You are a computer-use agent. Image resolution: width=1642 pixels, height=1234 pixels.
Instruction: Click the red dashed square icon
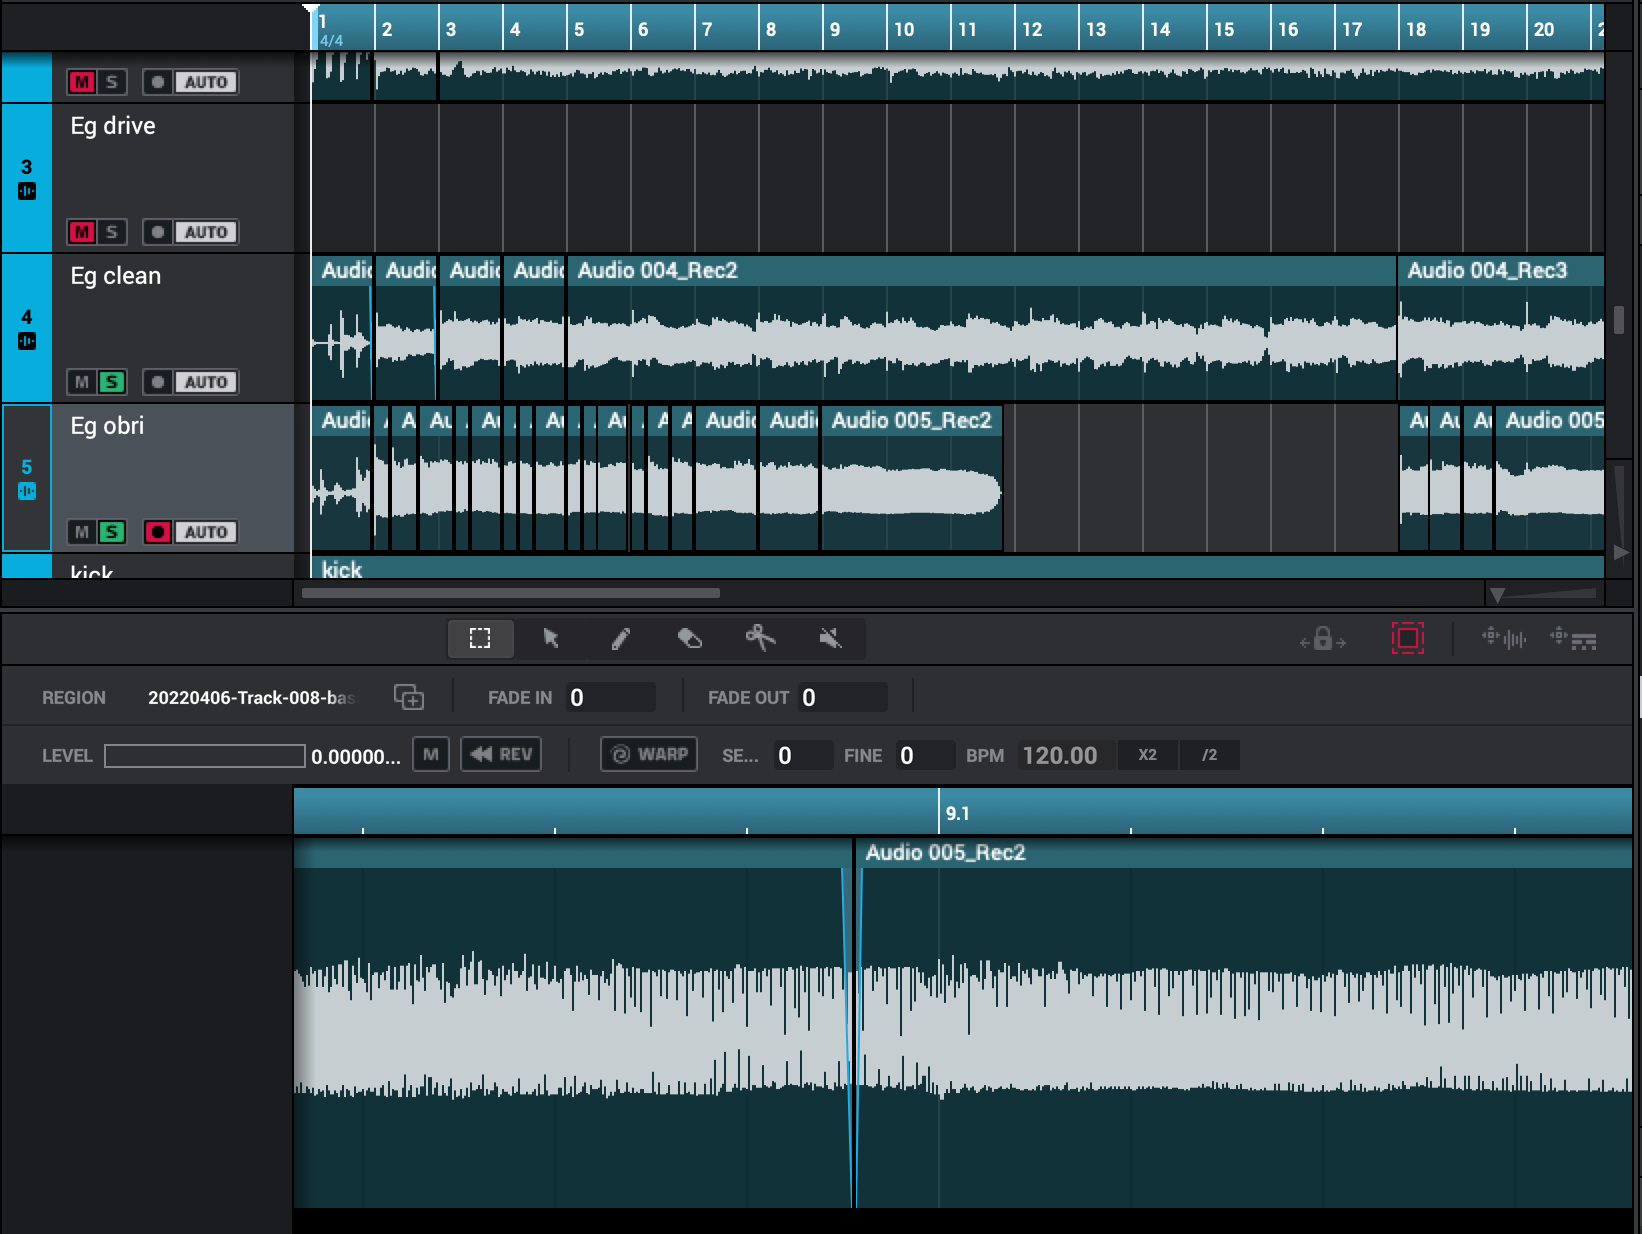[x=1407, y=638]
